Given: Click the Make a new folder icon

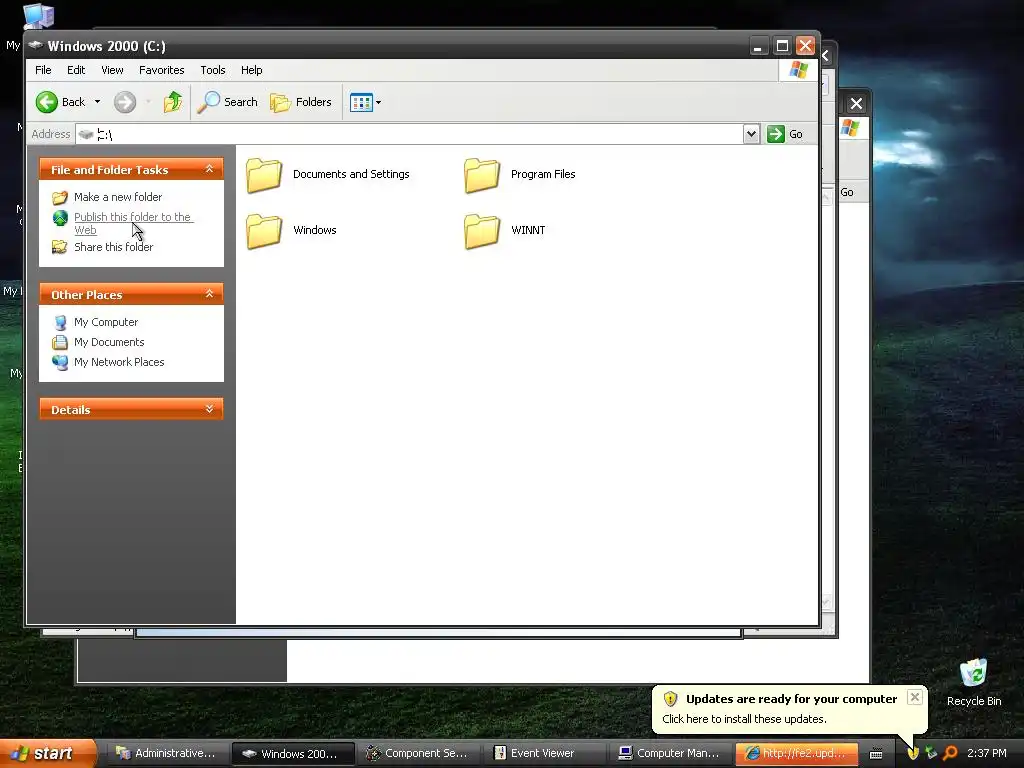Looking at the screenshot, I should [x=60, y=197].
